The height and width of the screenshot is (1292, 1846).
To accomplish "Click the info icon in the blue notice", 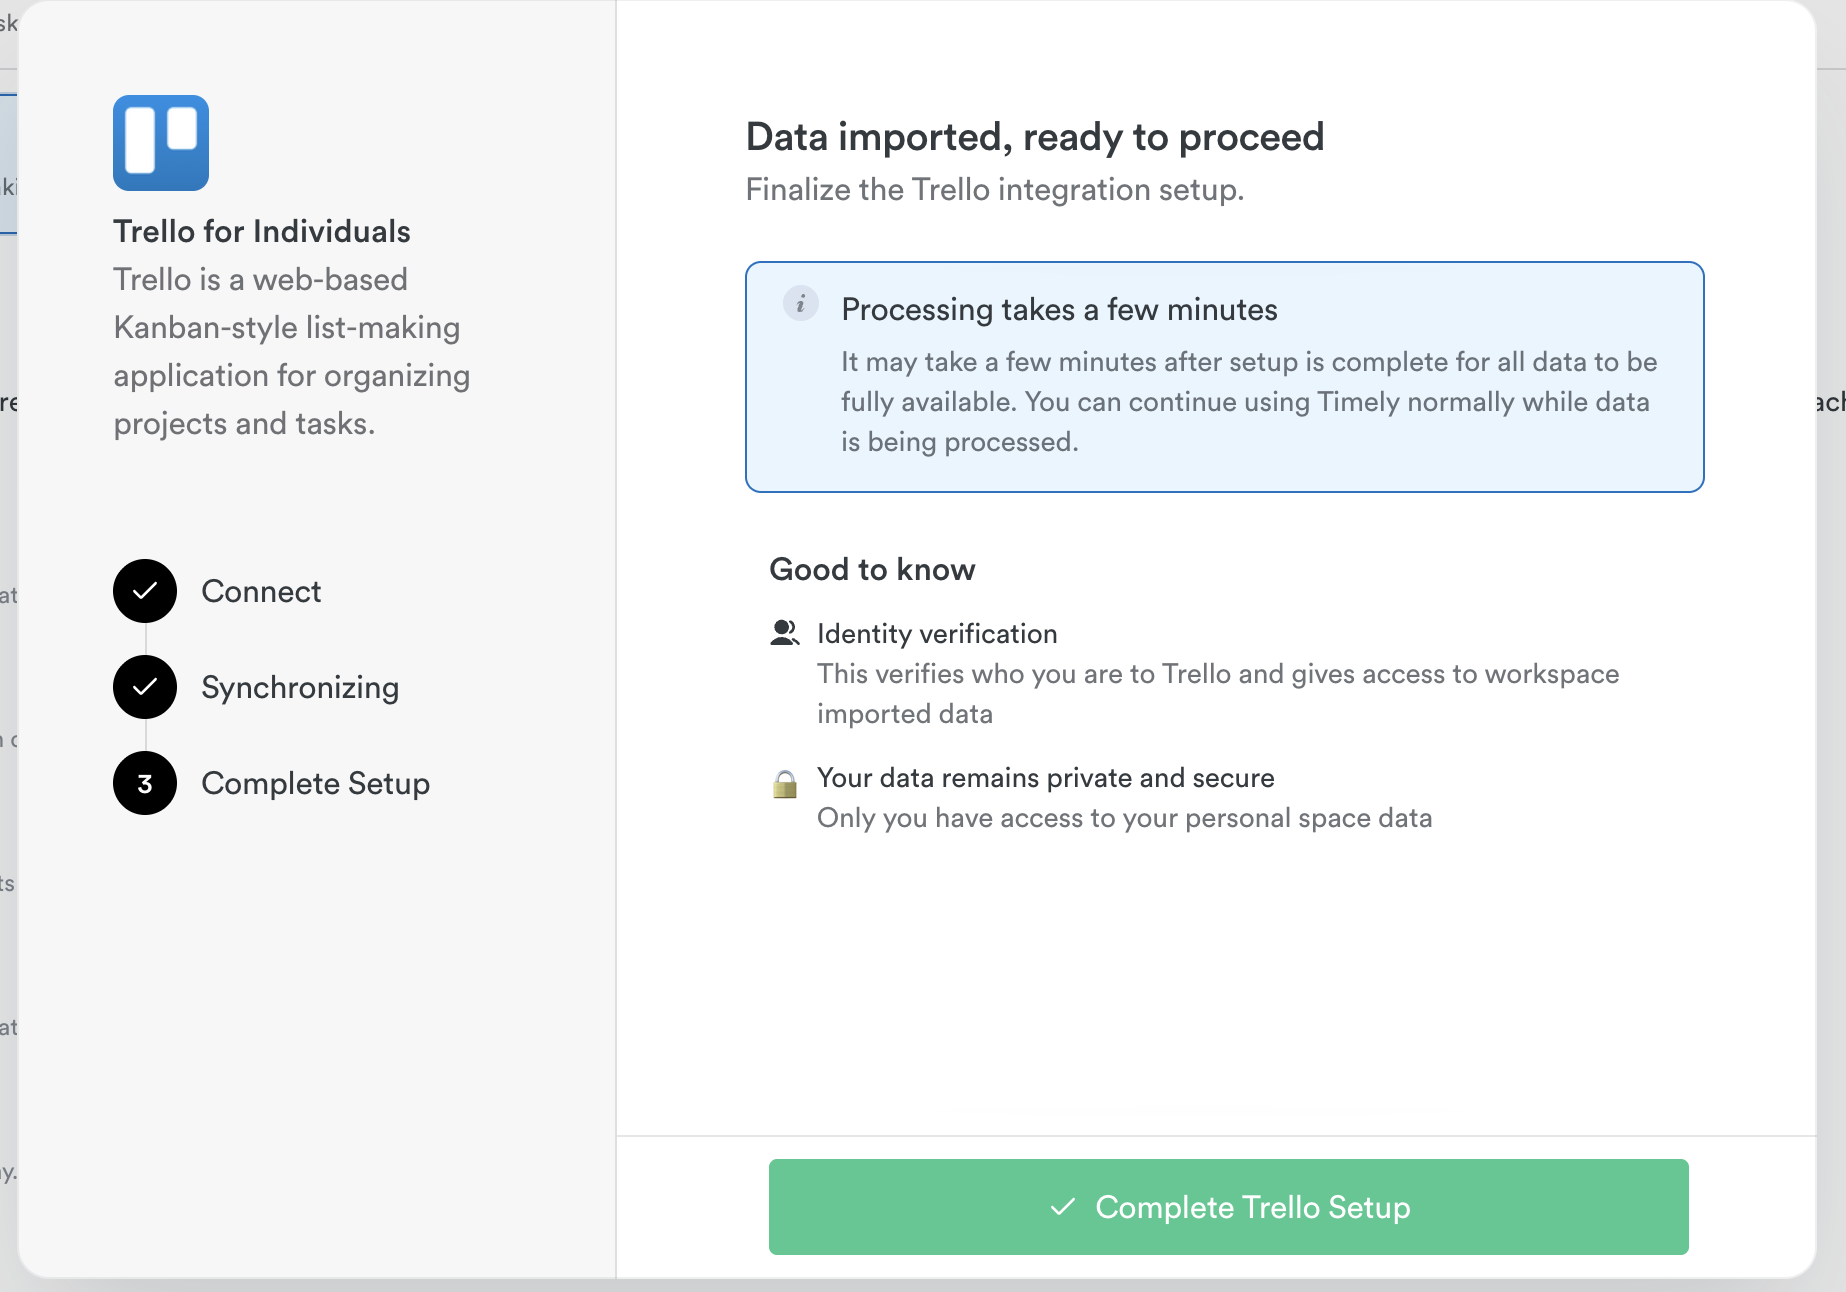I will tap(800, 303).
